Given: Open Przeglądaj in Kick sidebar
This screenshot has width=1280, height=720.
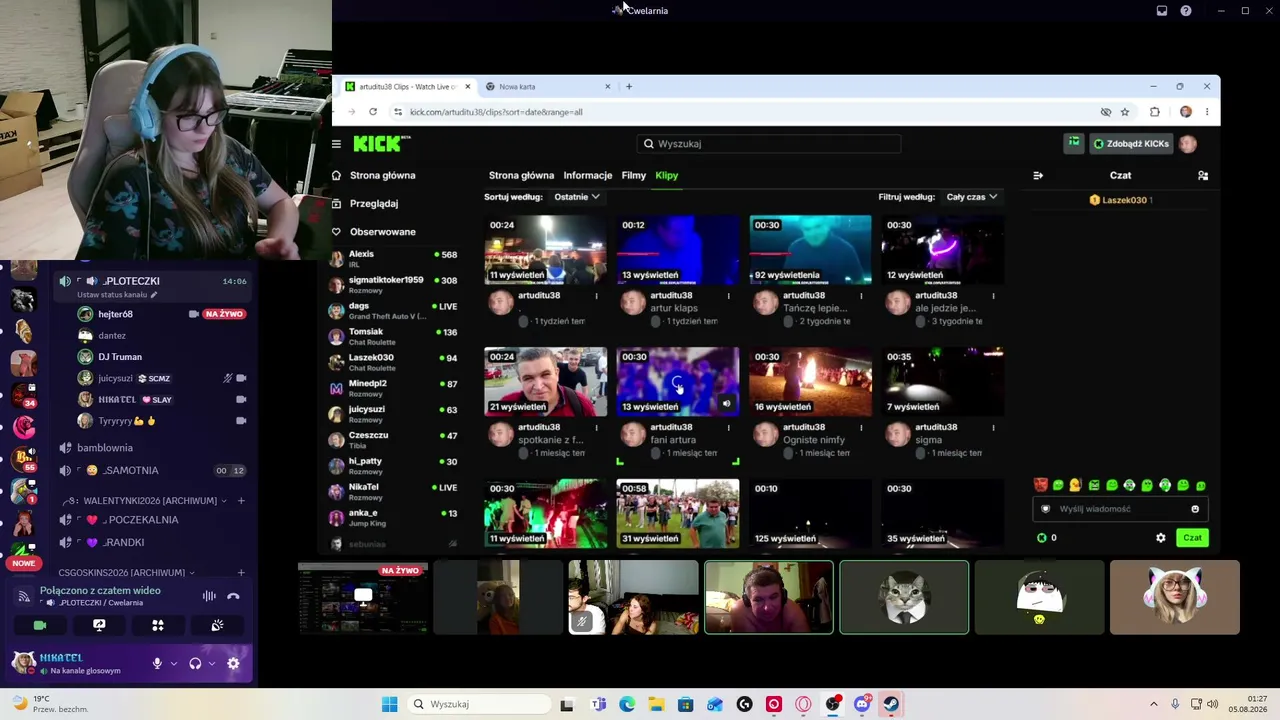Looking at the screenshot, I should (366, 203).
